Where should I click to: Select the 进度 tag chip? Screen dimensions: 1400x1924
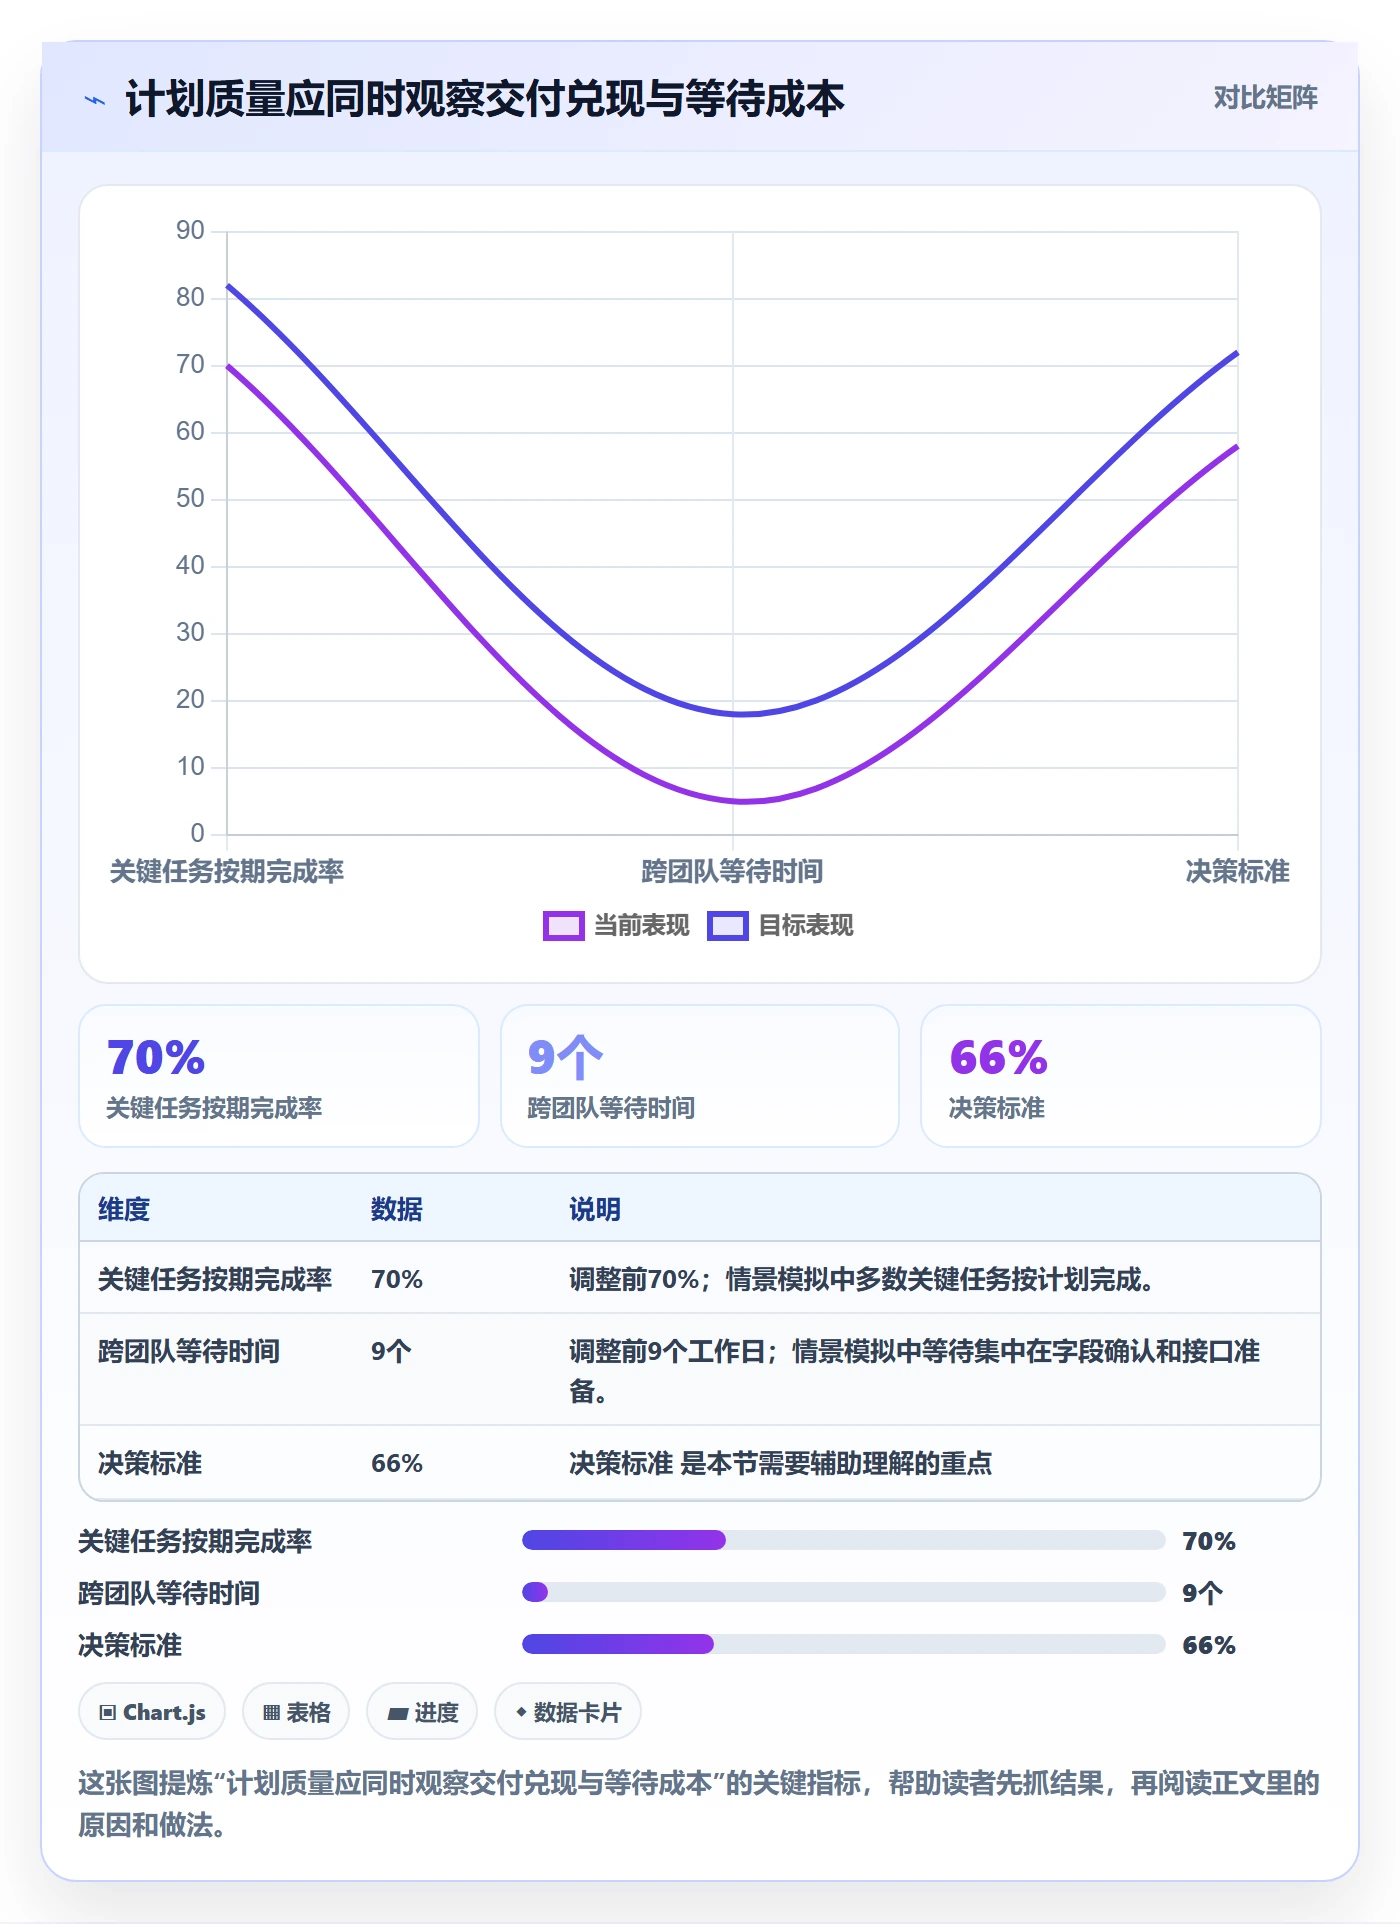point(422,1712)
